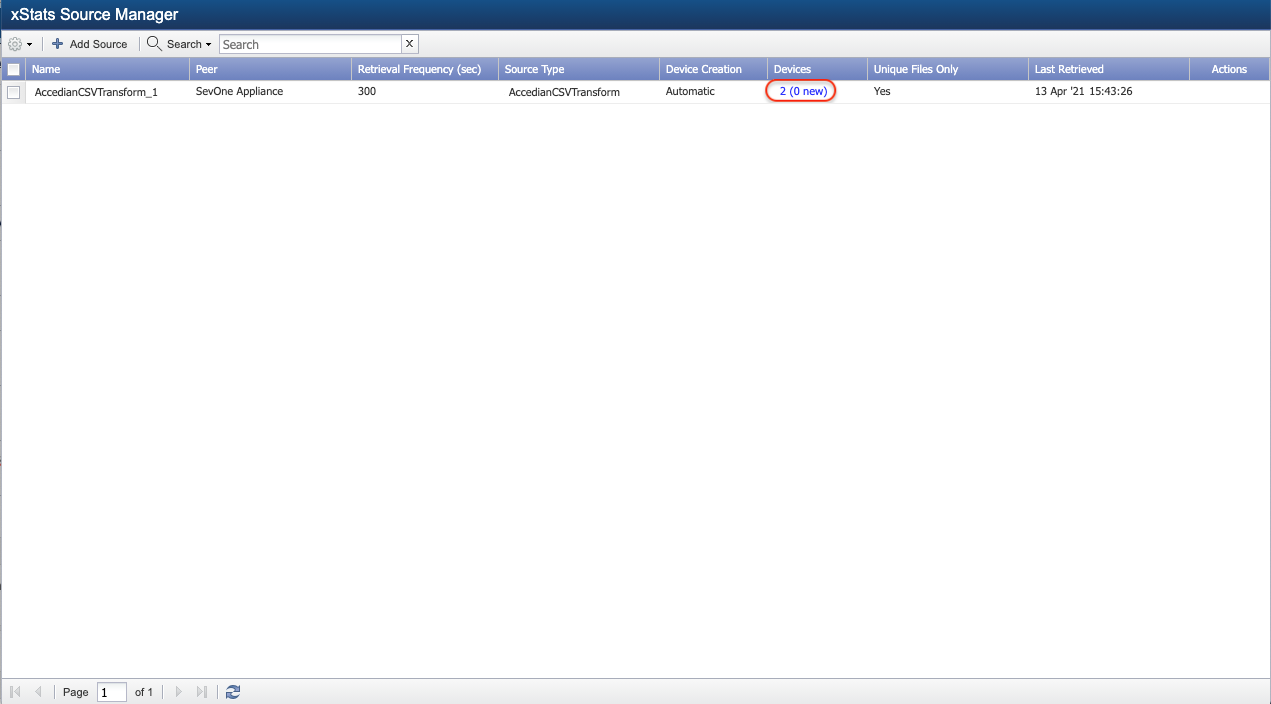Click the Last Retrieved column header
This screenshot has width=1271, height=704.
1108,69
